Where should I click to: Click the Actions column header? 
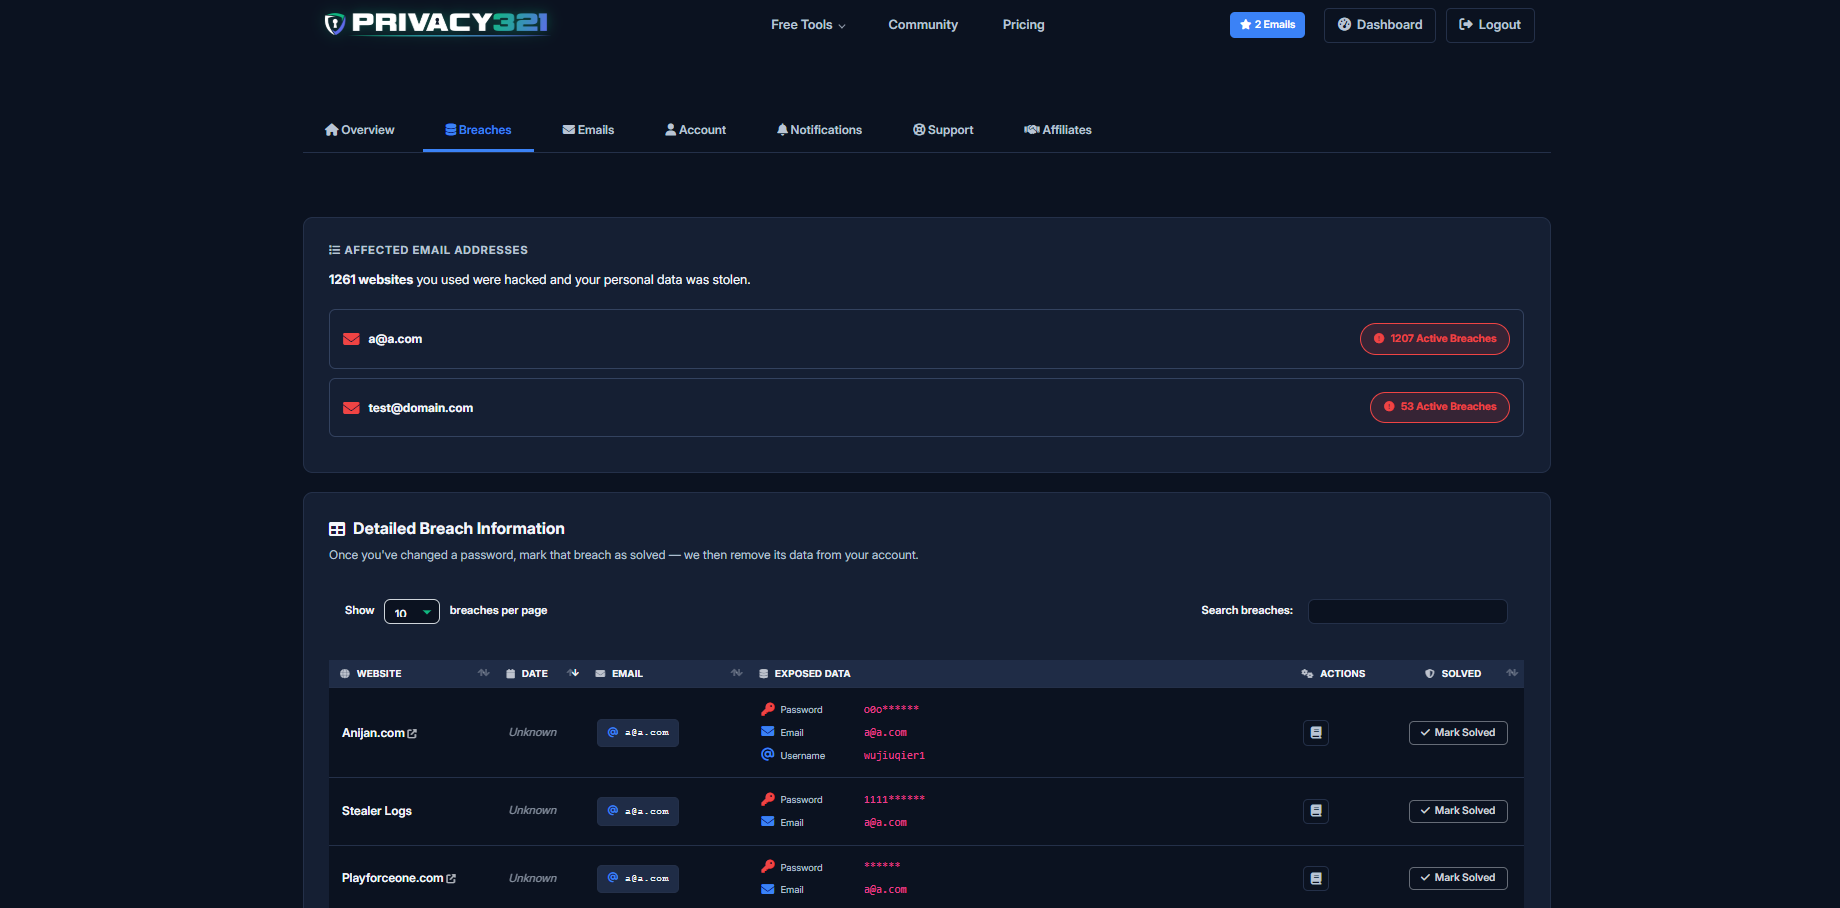coord(1333,674)
